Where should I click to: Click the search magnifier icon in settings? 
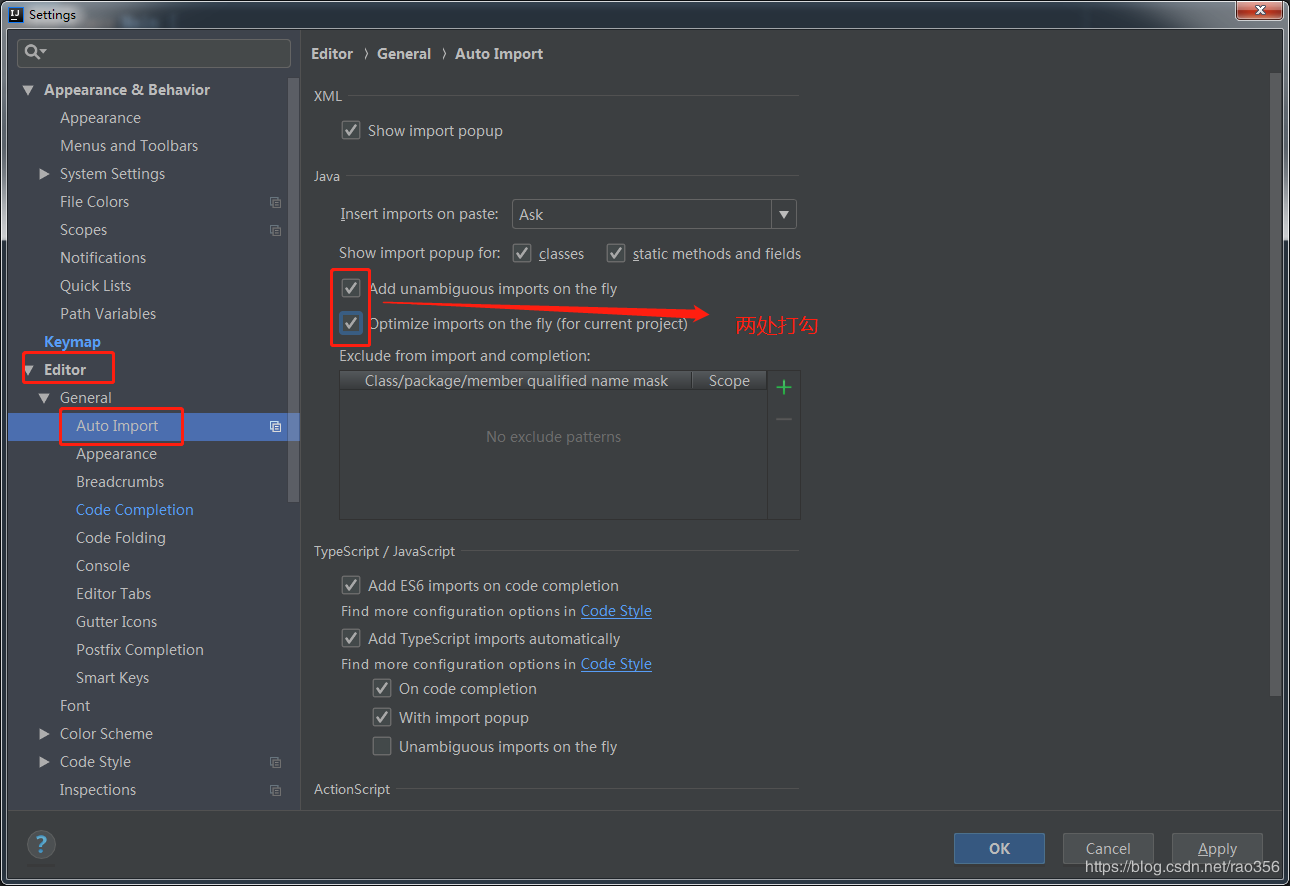pyautogui.click(x=34, y=52)
